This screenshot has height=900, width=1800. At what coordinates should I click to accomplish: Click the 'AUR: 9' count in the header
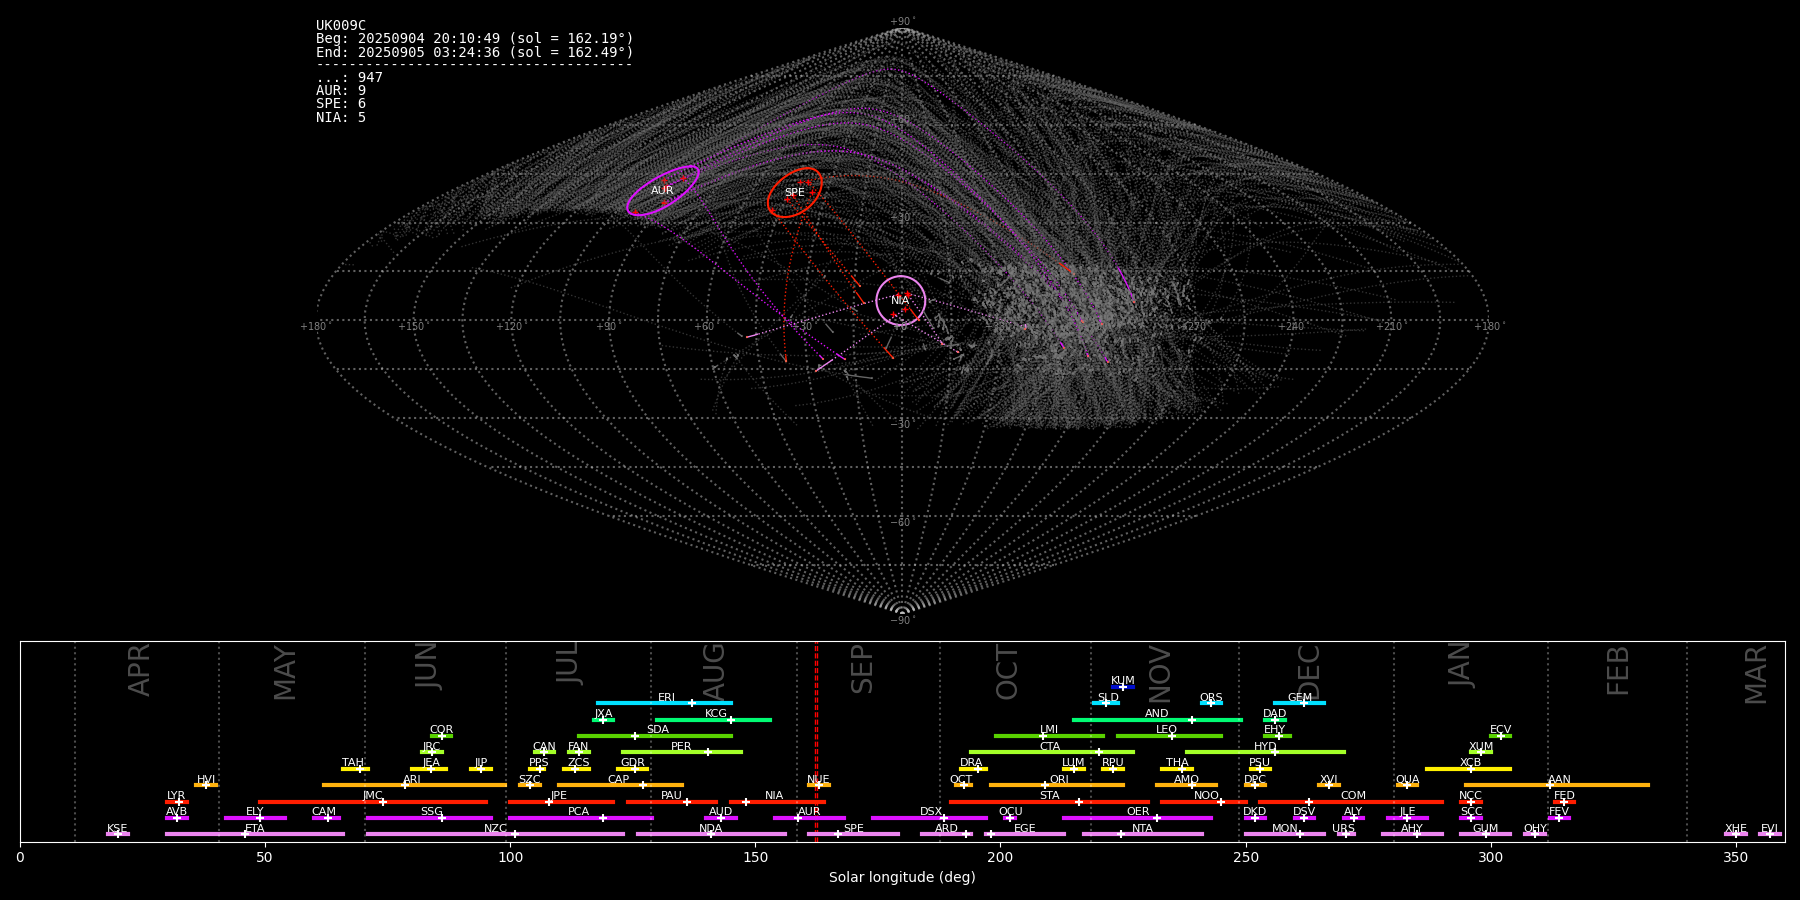341,91
